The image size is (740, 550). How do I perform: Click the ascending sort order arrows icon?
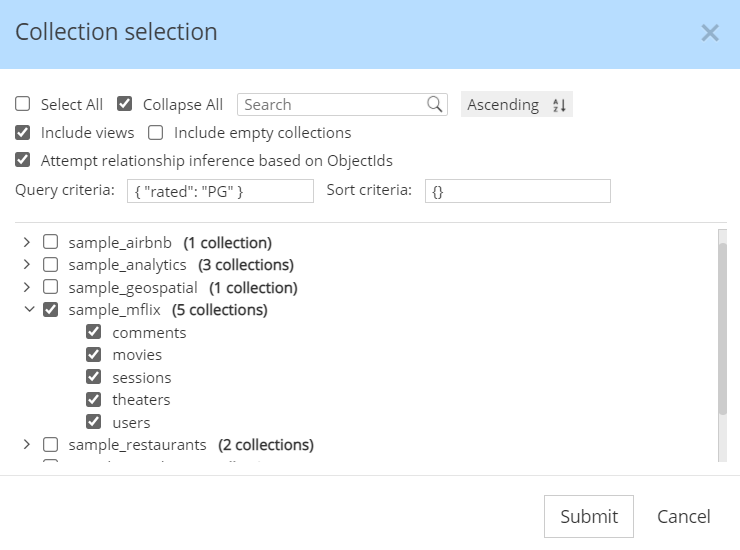coord(559,105)
